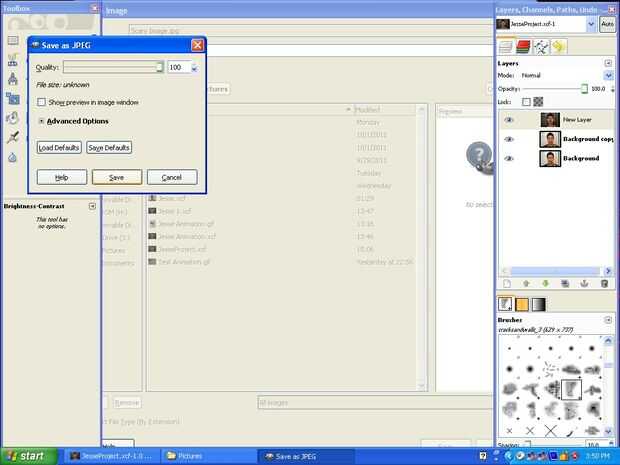The height and width of the screenshot is (465, 620).
Task: Click the Brushes list scroll-up arrow
Action: pyautogui.click(x=608, y=340)
